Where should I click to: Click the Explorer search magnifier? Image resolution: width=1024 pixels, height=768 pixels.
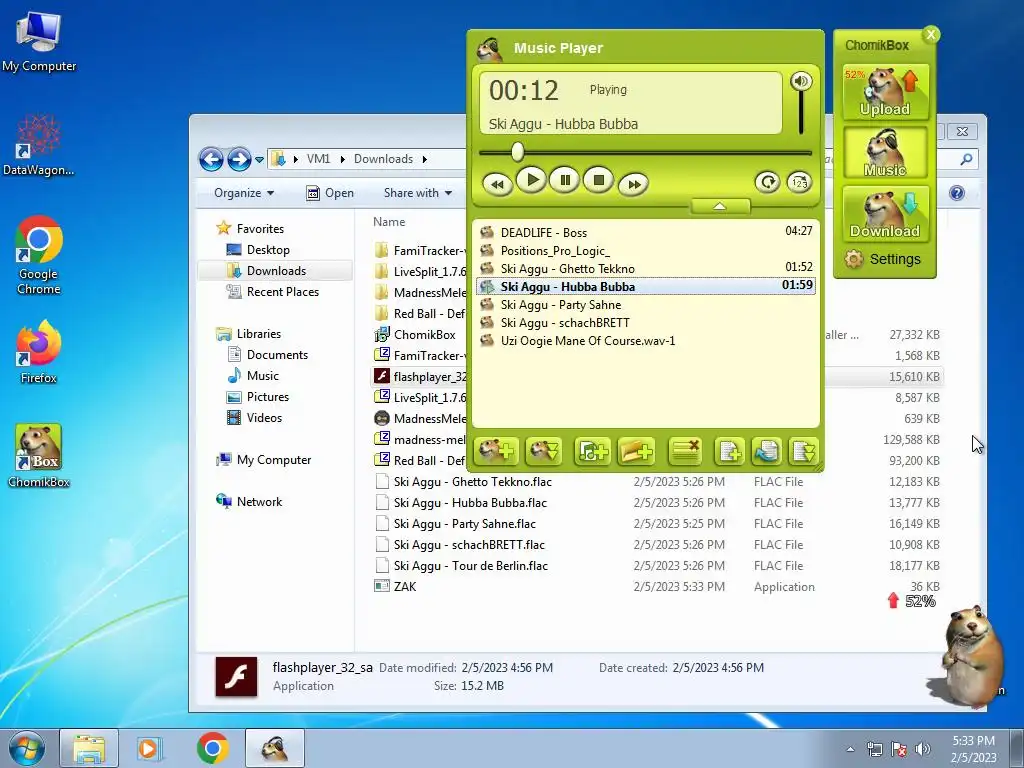(x=967, y=159)
